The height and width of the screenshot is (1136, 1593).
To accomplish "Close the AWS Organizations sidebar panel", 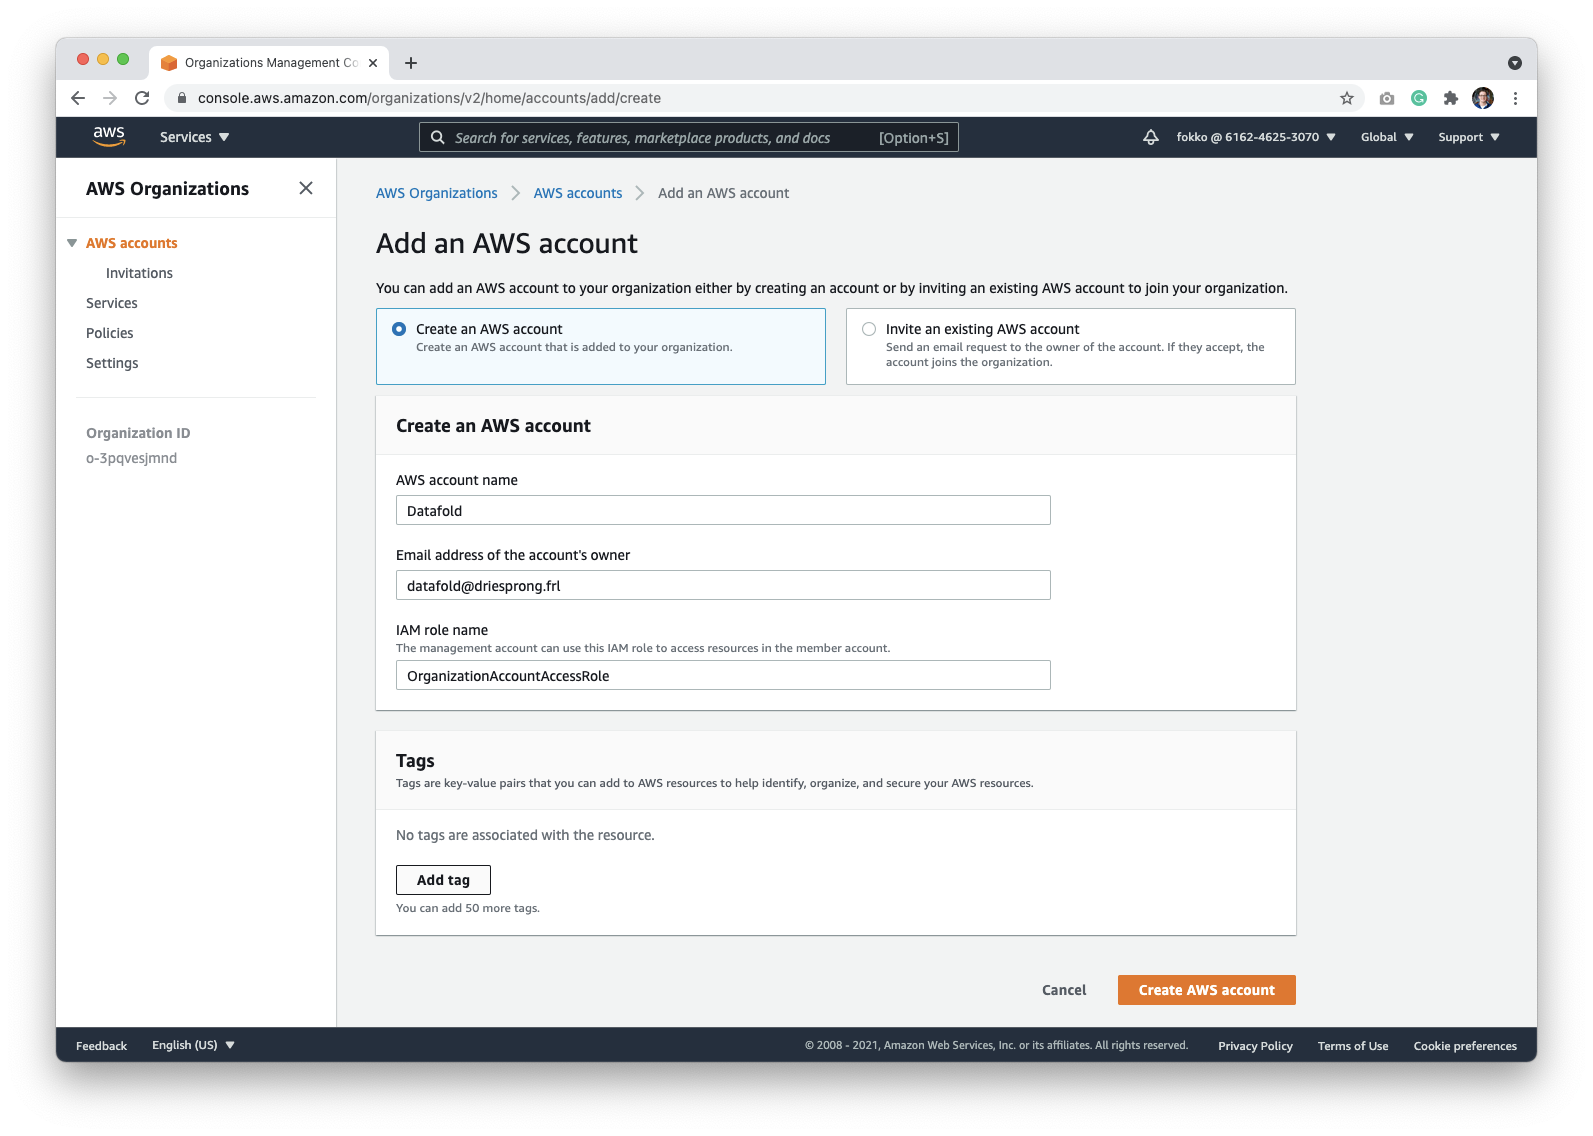I will click(306, 188).
